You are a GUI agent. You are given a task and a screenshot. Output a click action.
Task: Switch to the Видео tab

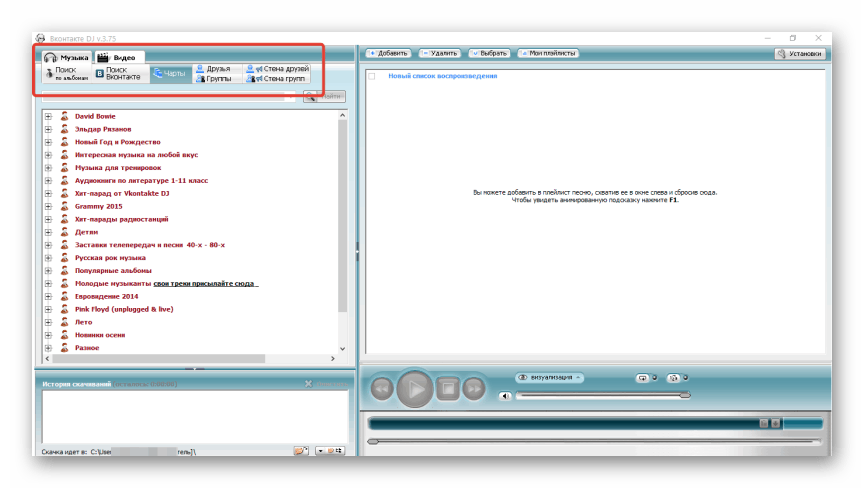[118, 57]
